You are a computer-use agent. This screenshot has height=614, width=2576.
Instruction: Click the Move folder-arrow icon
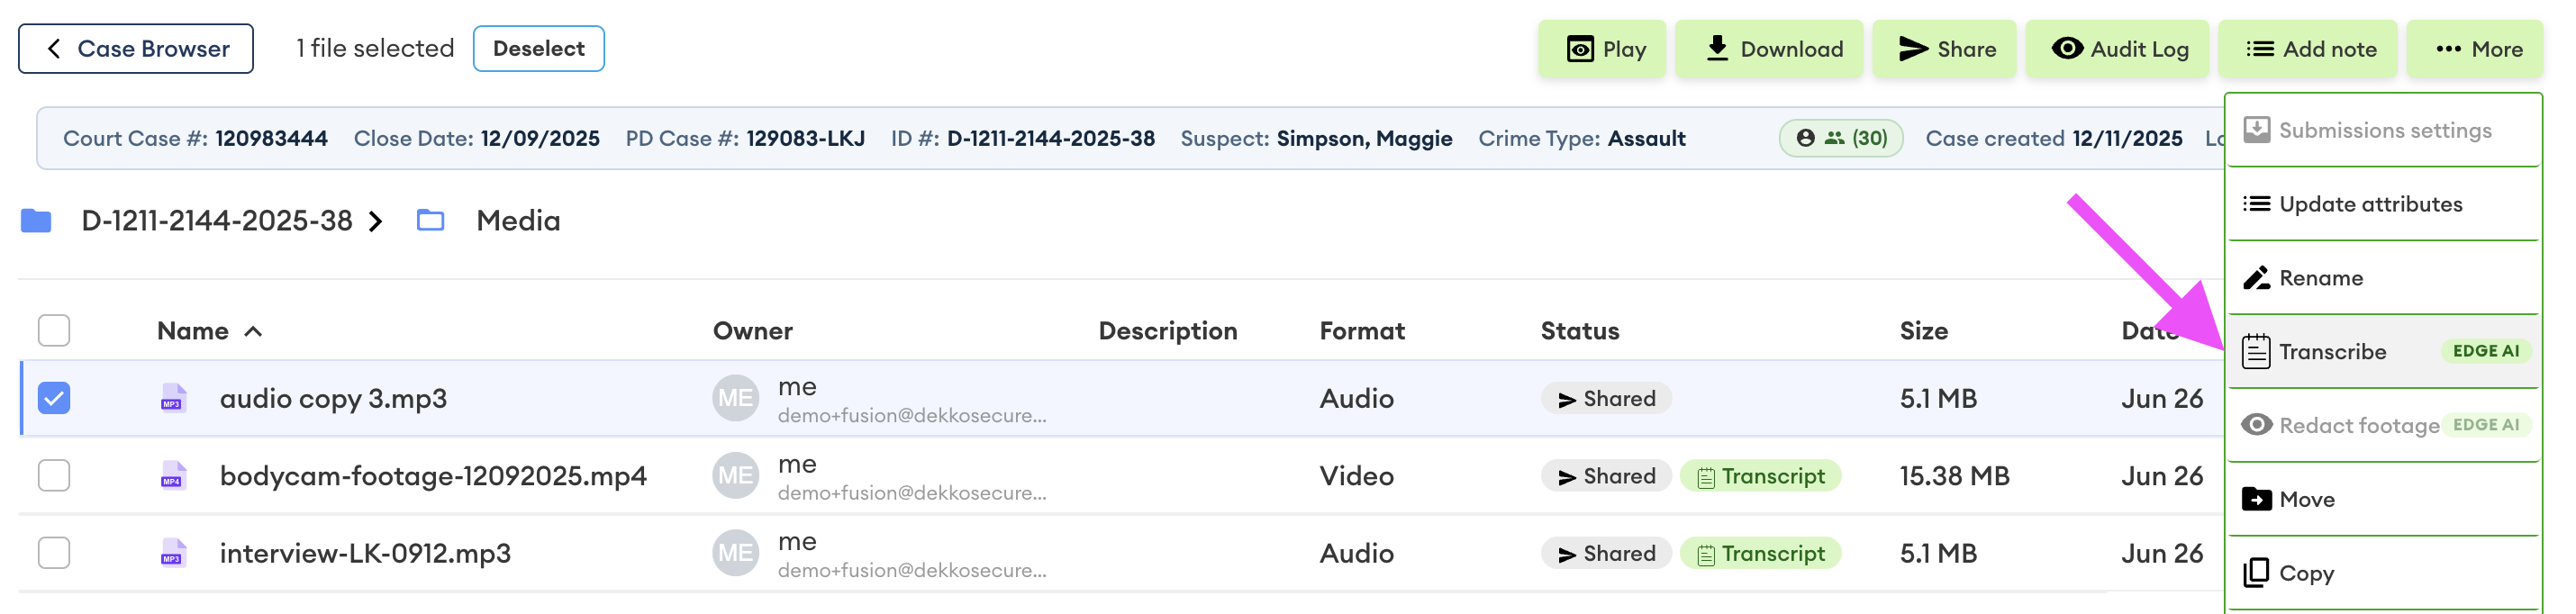click(2256, 499)
